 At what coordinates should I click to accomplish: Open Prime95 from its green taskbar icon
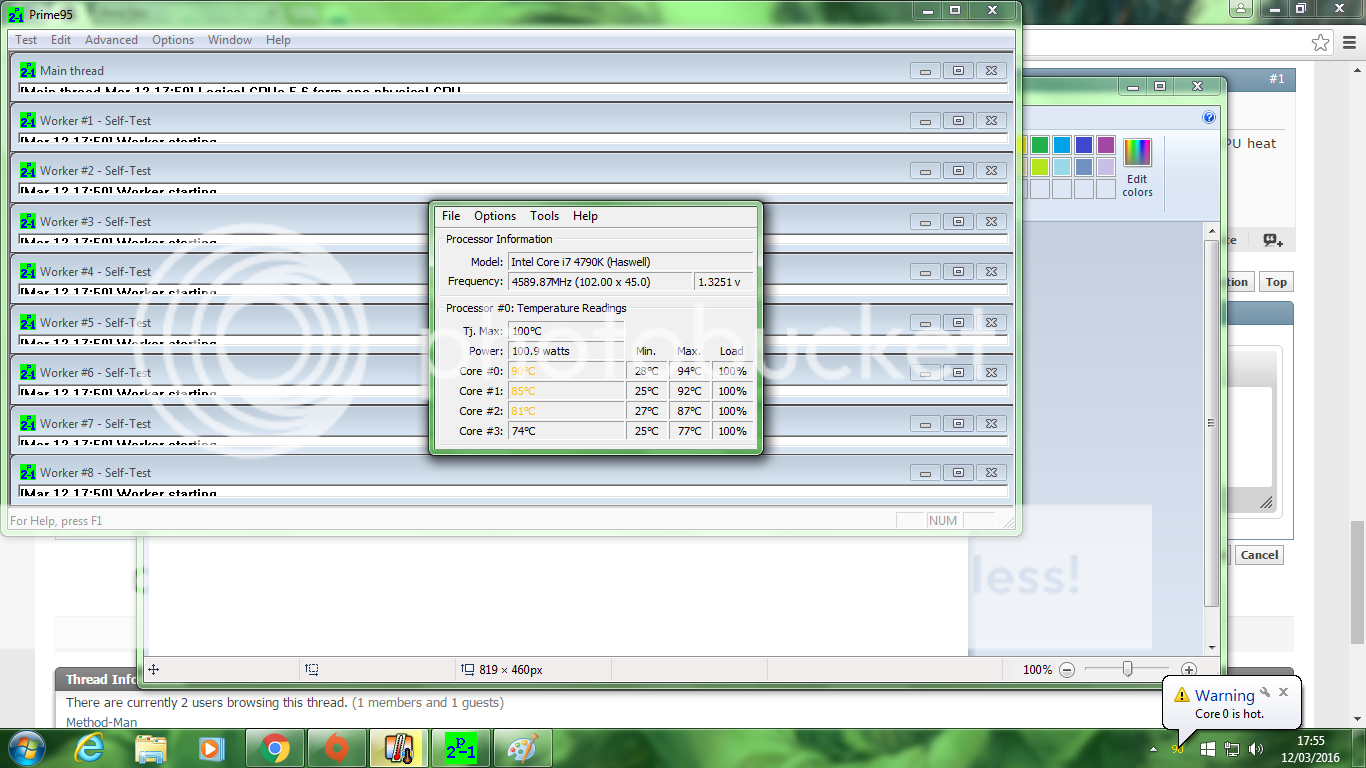coord(460,748)
